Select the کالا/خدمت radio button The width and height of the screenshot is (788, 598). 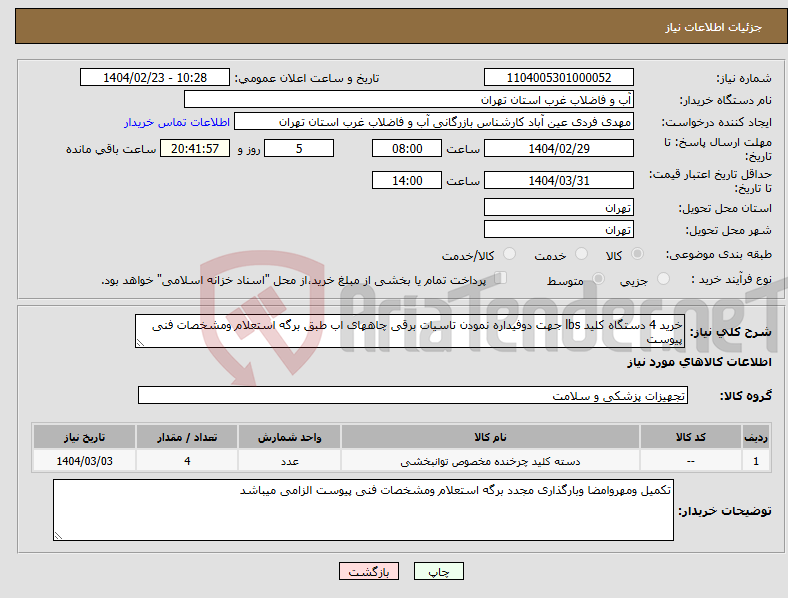pyautogui.click(x=510, y=254)
